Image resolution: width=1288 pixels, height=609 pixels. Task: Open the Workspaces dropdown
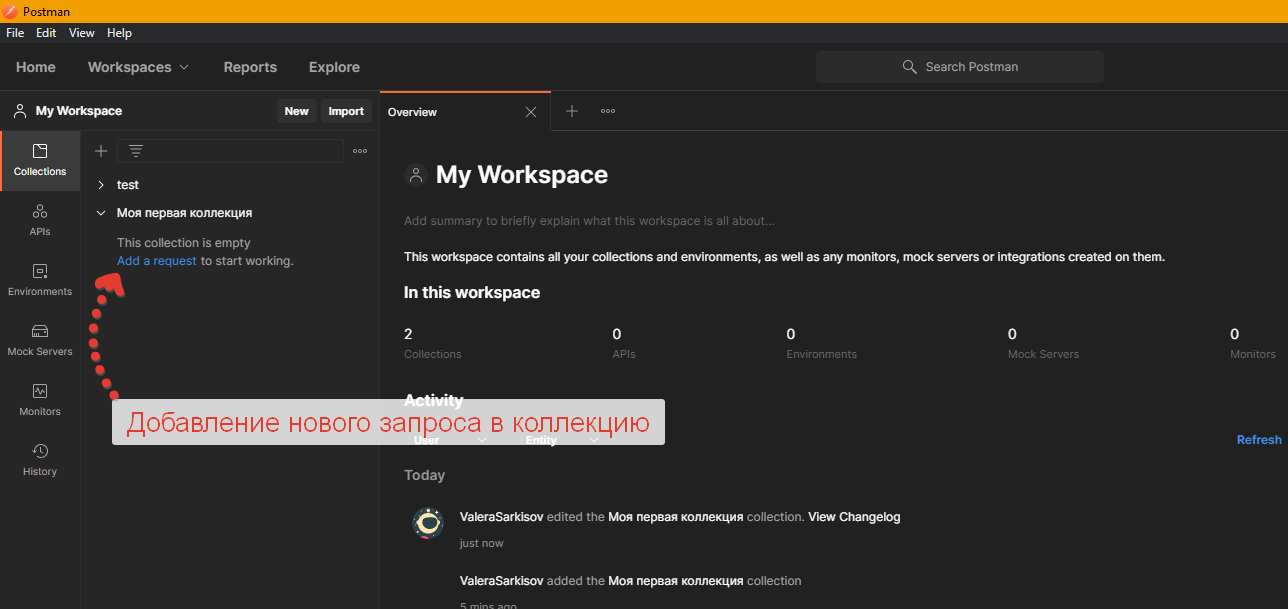pyautogui.click(x=138, y=67)
